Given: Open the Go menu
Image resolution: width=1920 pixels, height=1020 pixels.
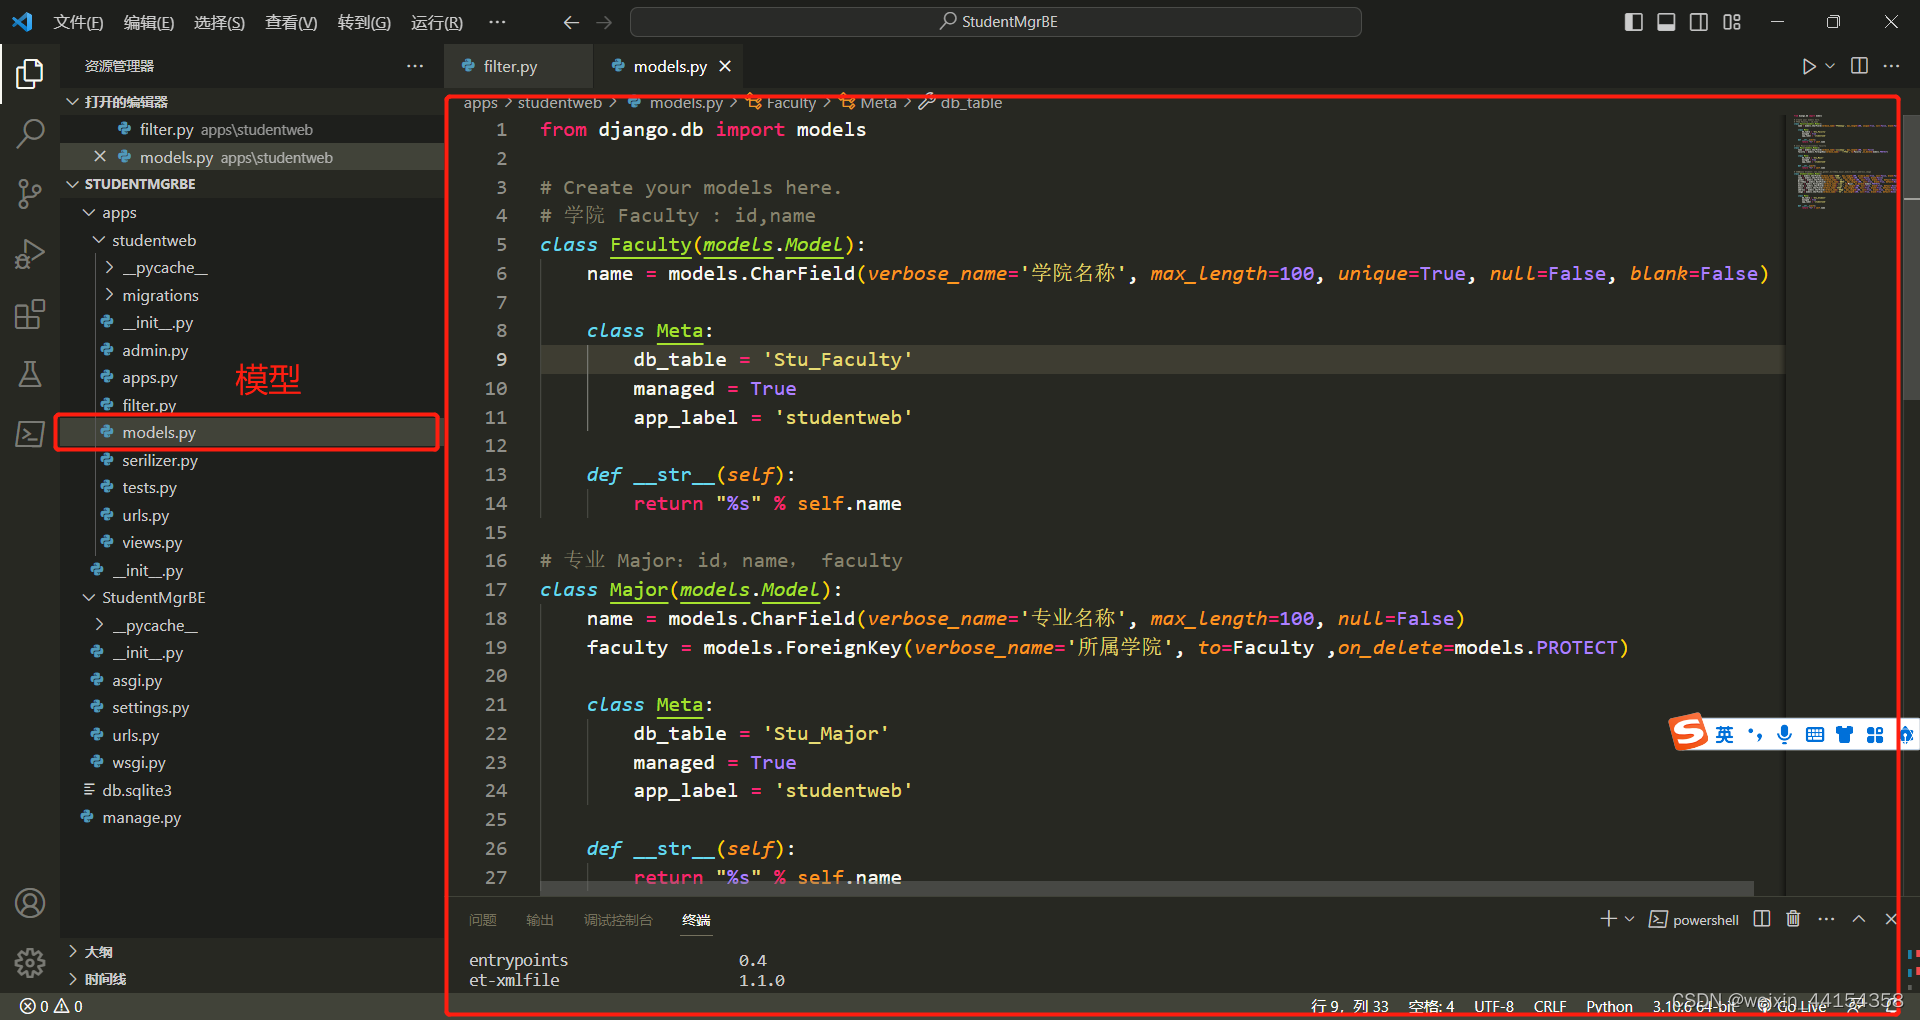Looking at the screenshot, I should [364, 22].
